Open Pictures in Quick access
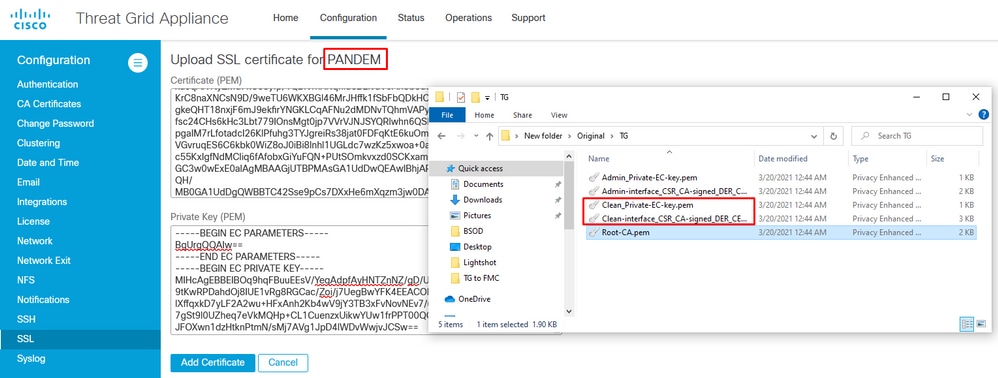998x378 pixels. click(477, 215)
